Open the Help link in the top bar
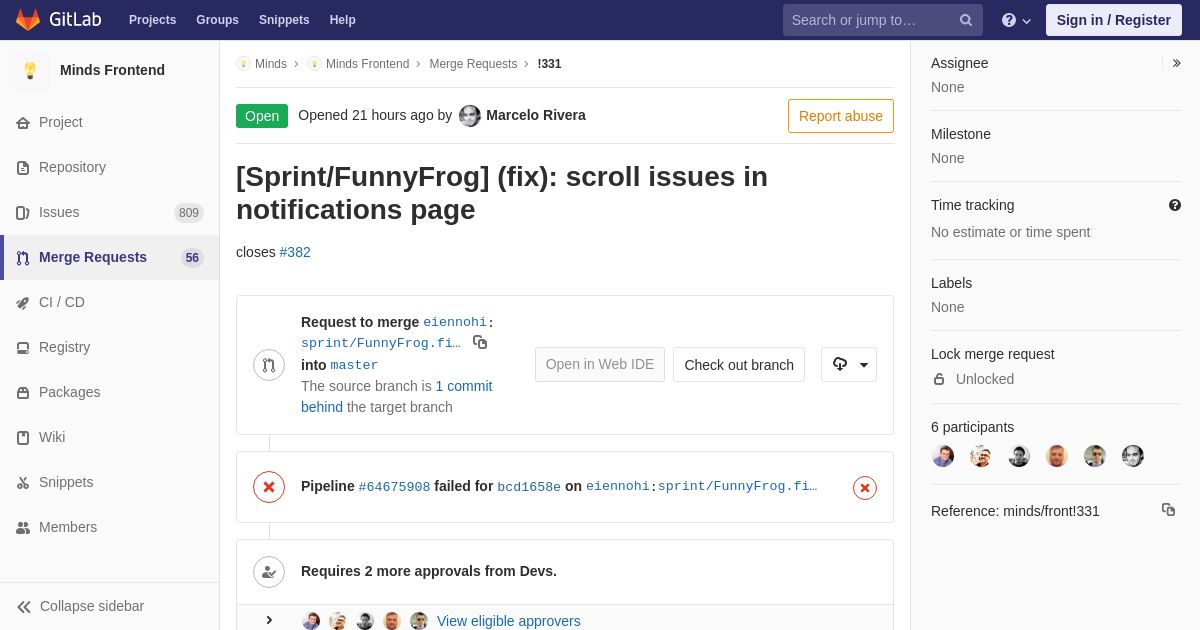This screenshot has height=630, width=1200. pyautogui.click(x=343, y=20)
